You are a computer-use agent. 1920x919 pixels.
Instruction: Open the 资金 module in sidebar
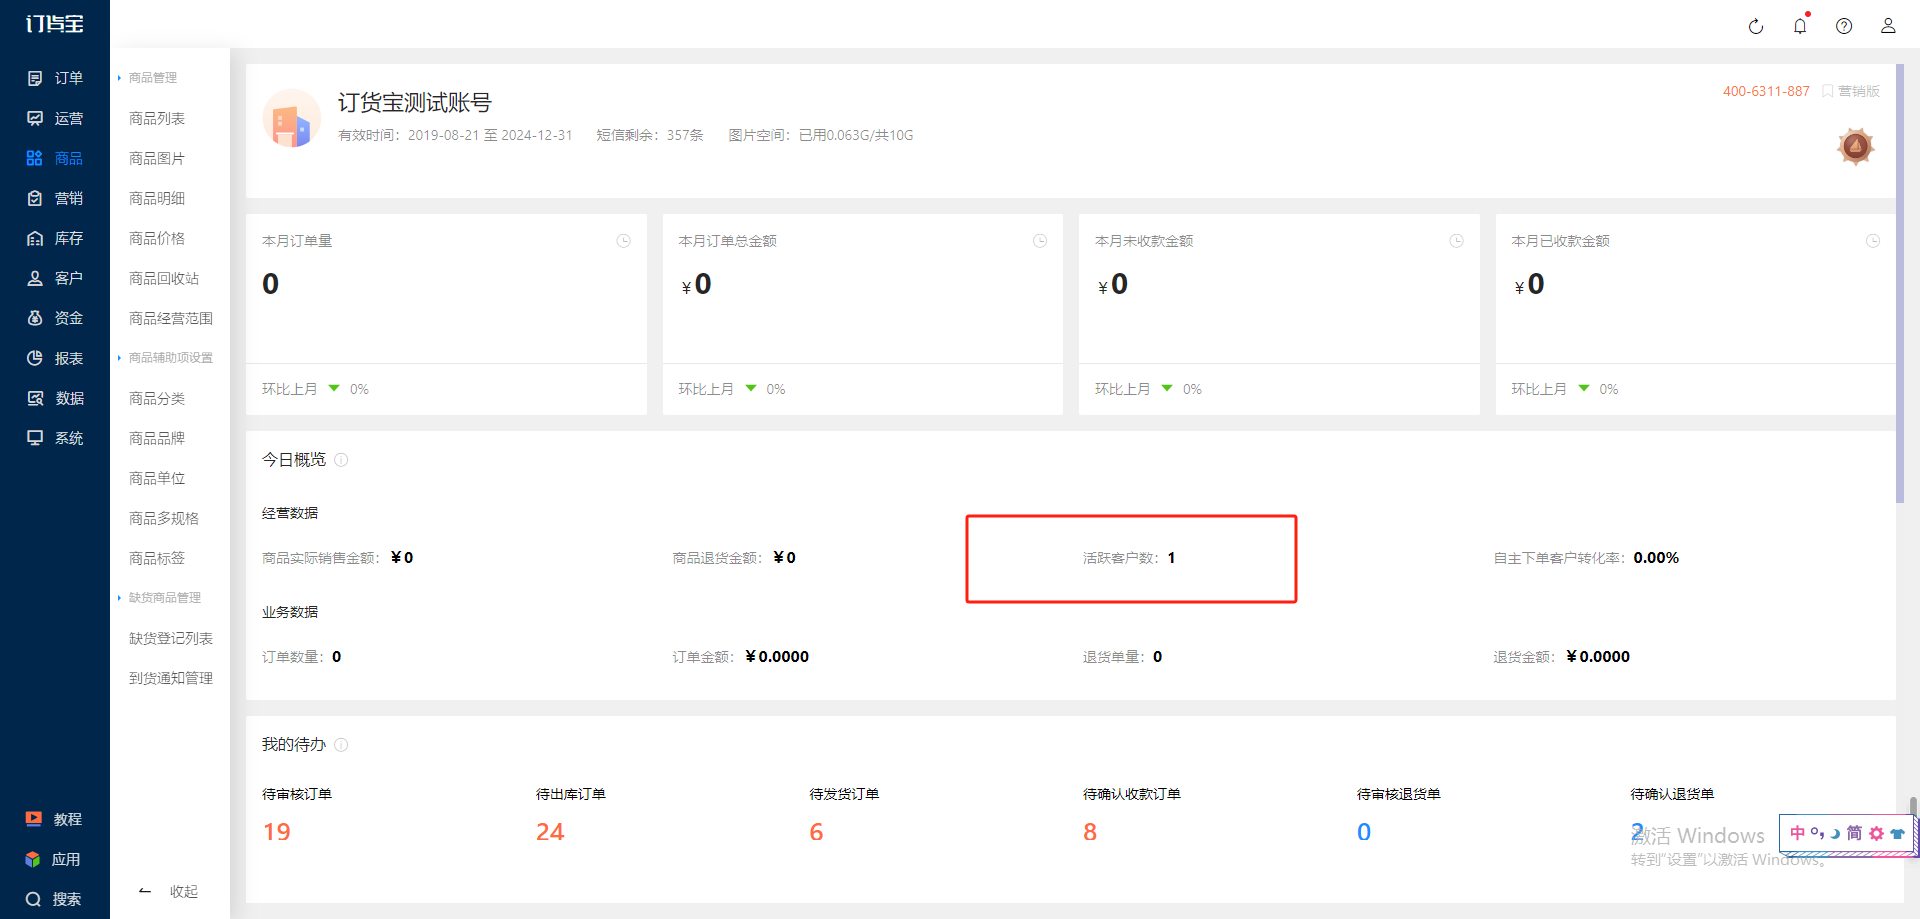point(55,318)
